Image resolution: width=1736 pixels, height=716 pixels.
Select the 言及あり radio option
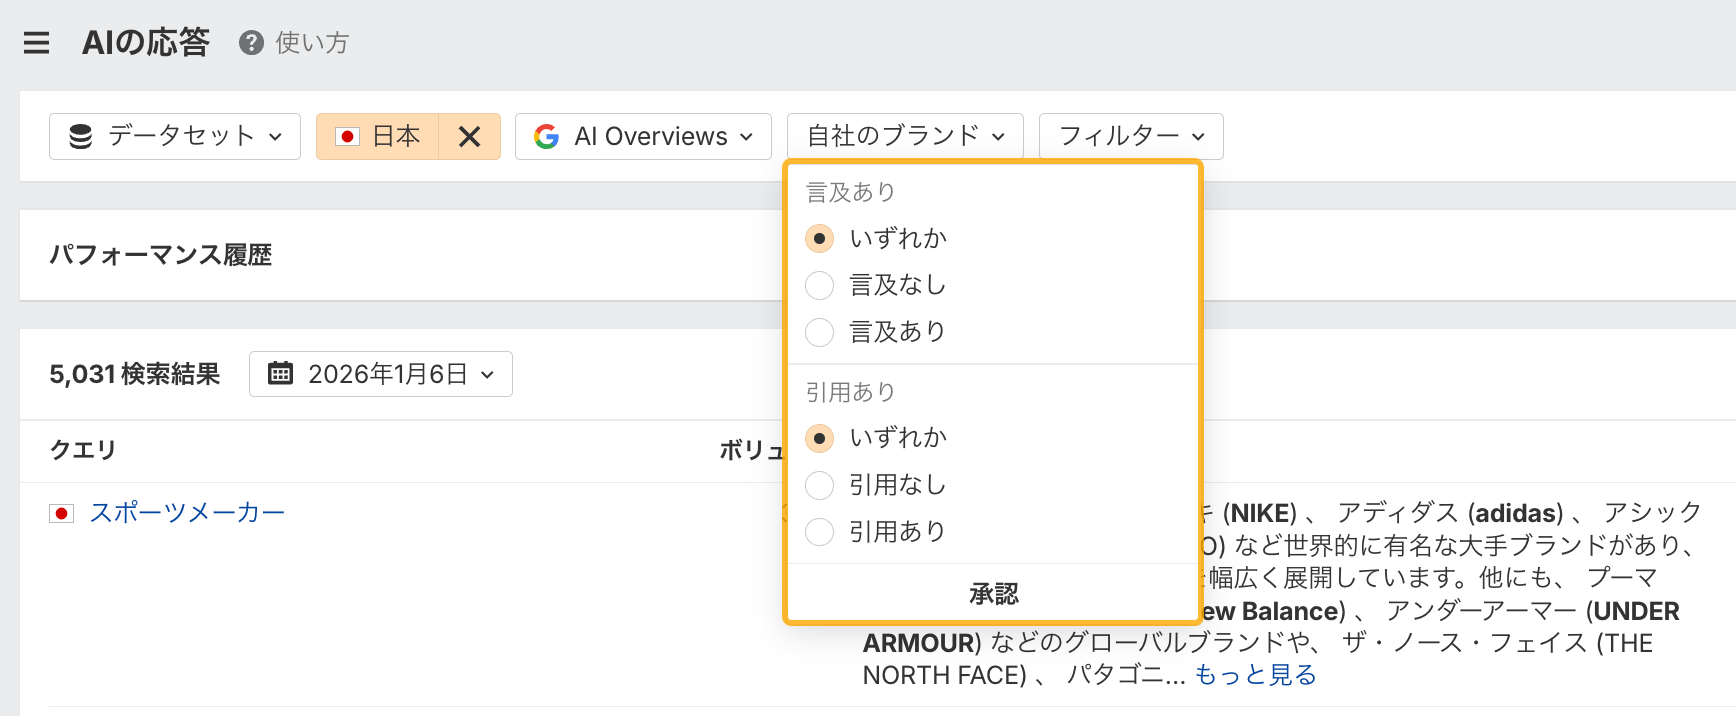(819, 332)
